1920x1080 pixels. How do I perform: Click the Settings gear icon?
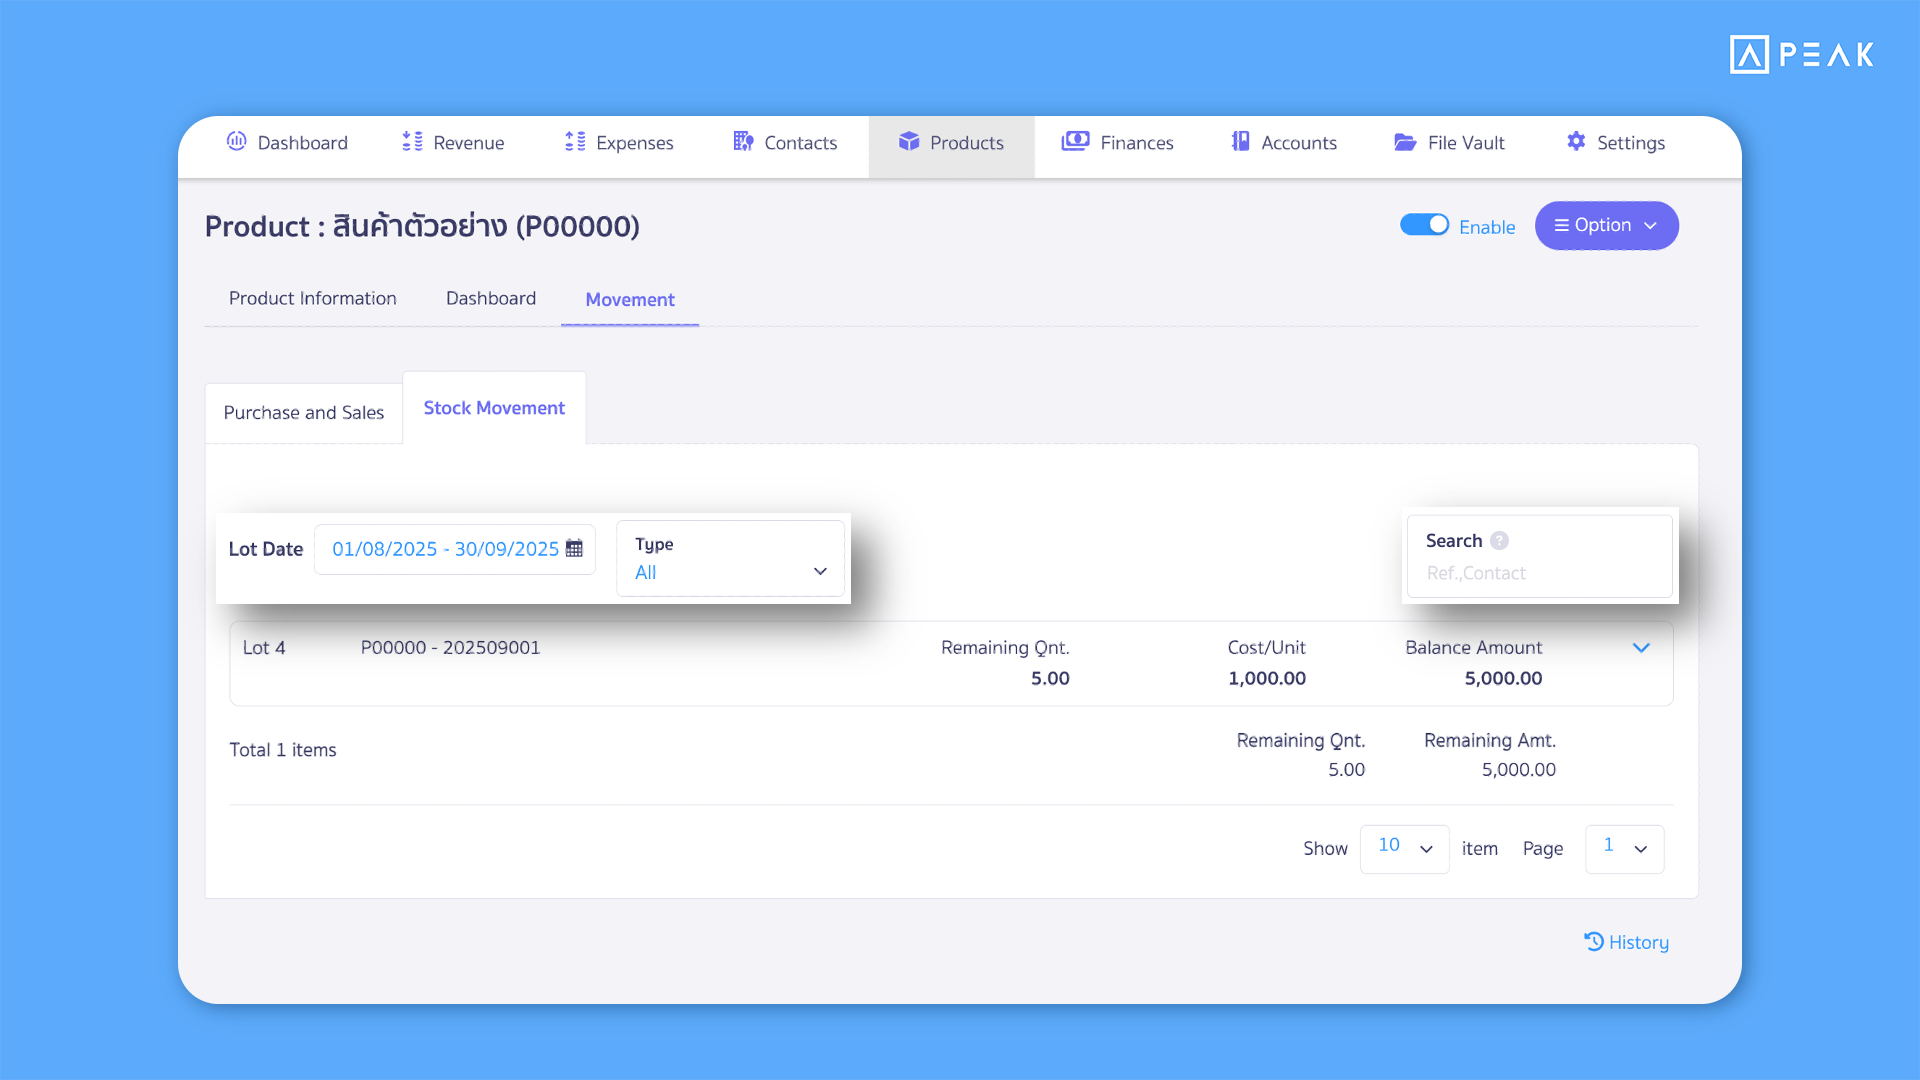click(1576, 142)
